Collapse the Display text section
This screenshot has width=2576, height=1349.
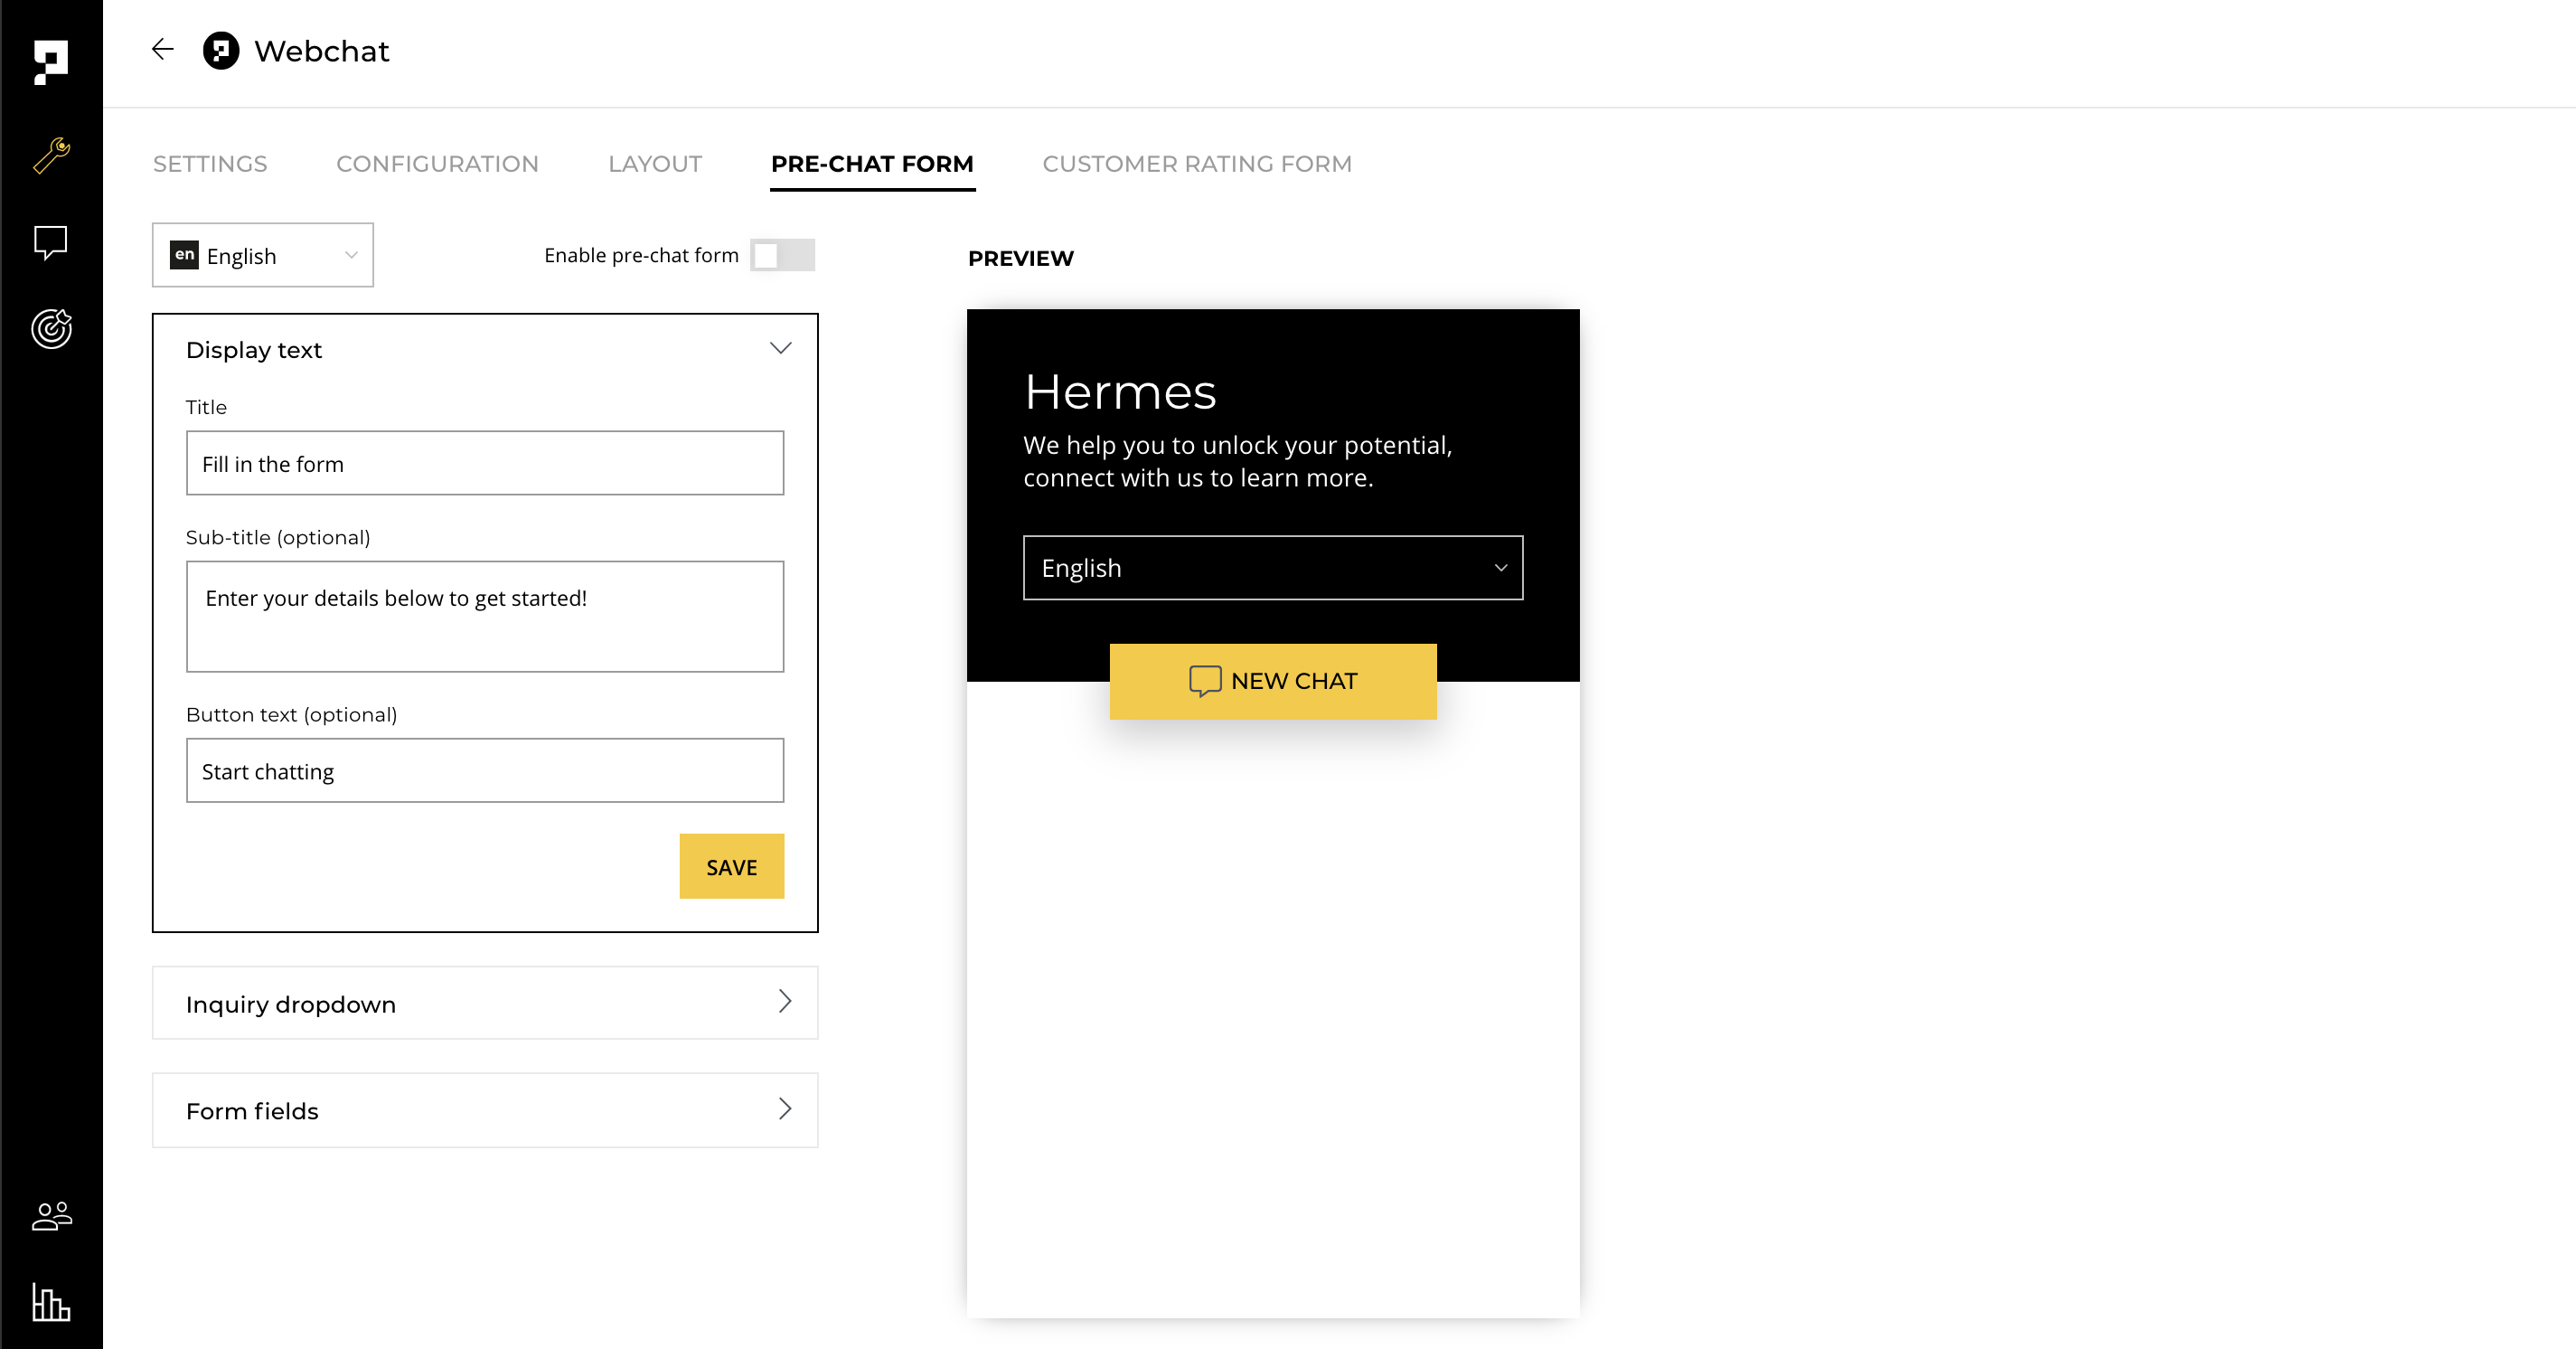[781, 348]
